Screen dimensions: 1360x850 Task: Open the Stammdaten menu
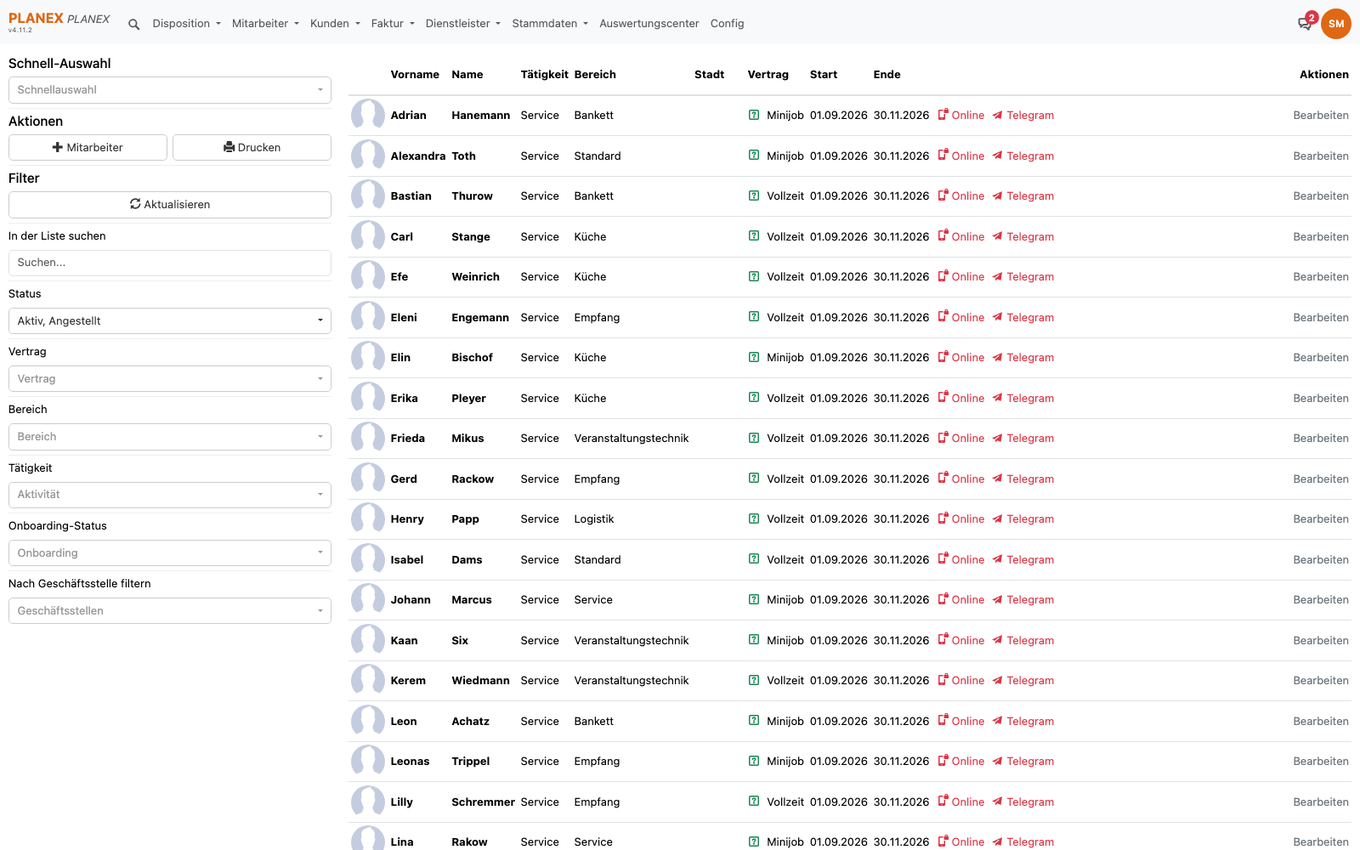click(x=550, y=24)
